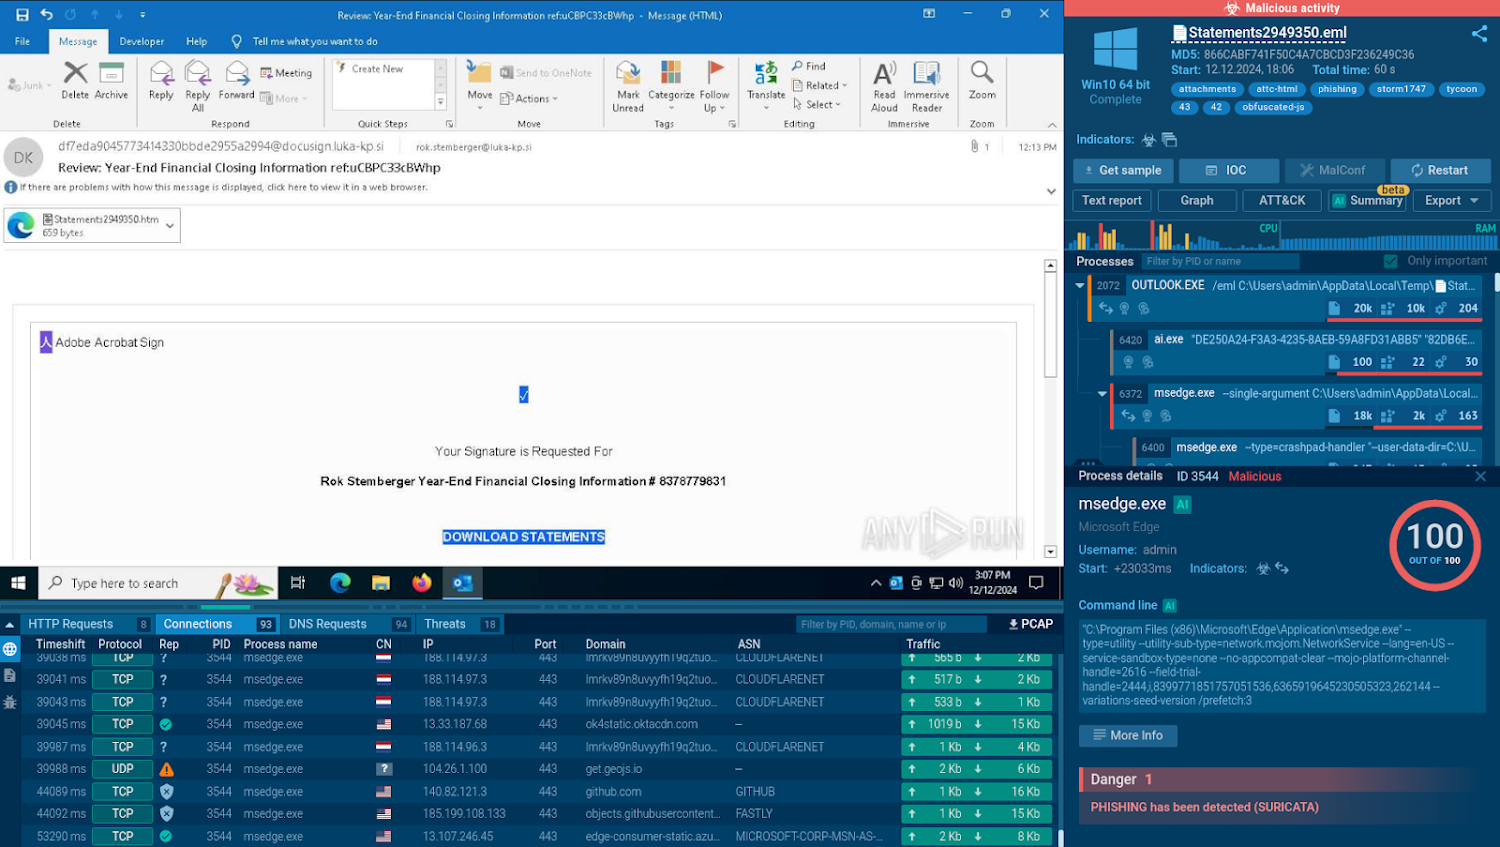1500x847 pixels.
Task: Switch to DNS Requests tab
Action: [x=346, y=624]
